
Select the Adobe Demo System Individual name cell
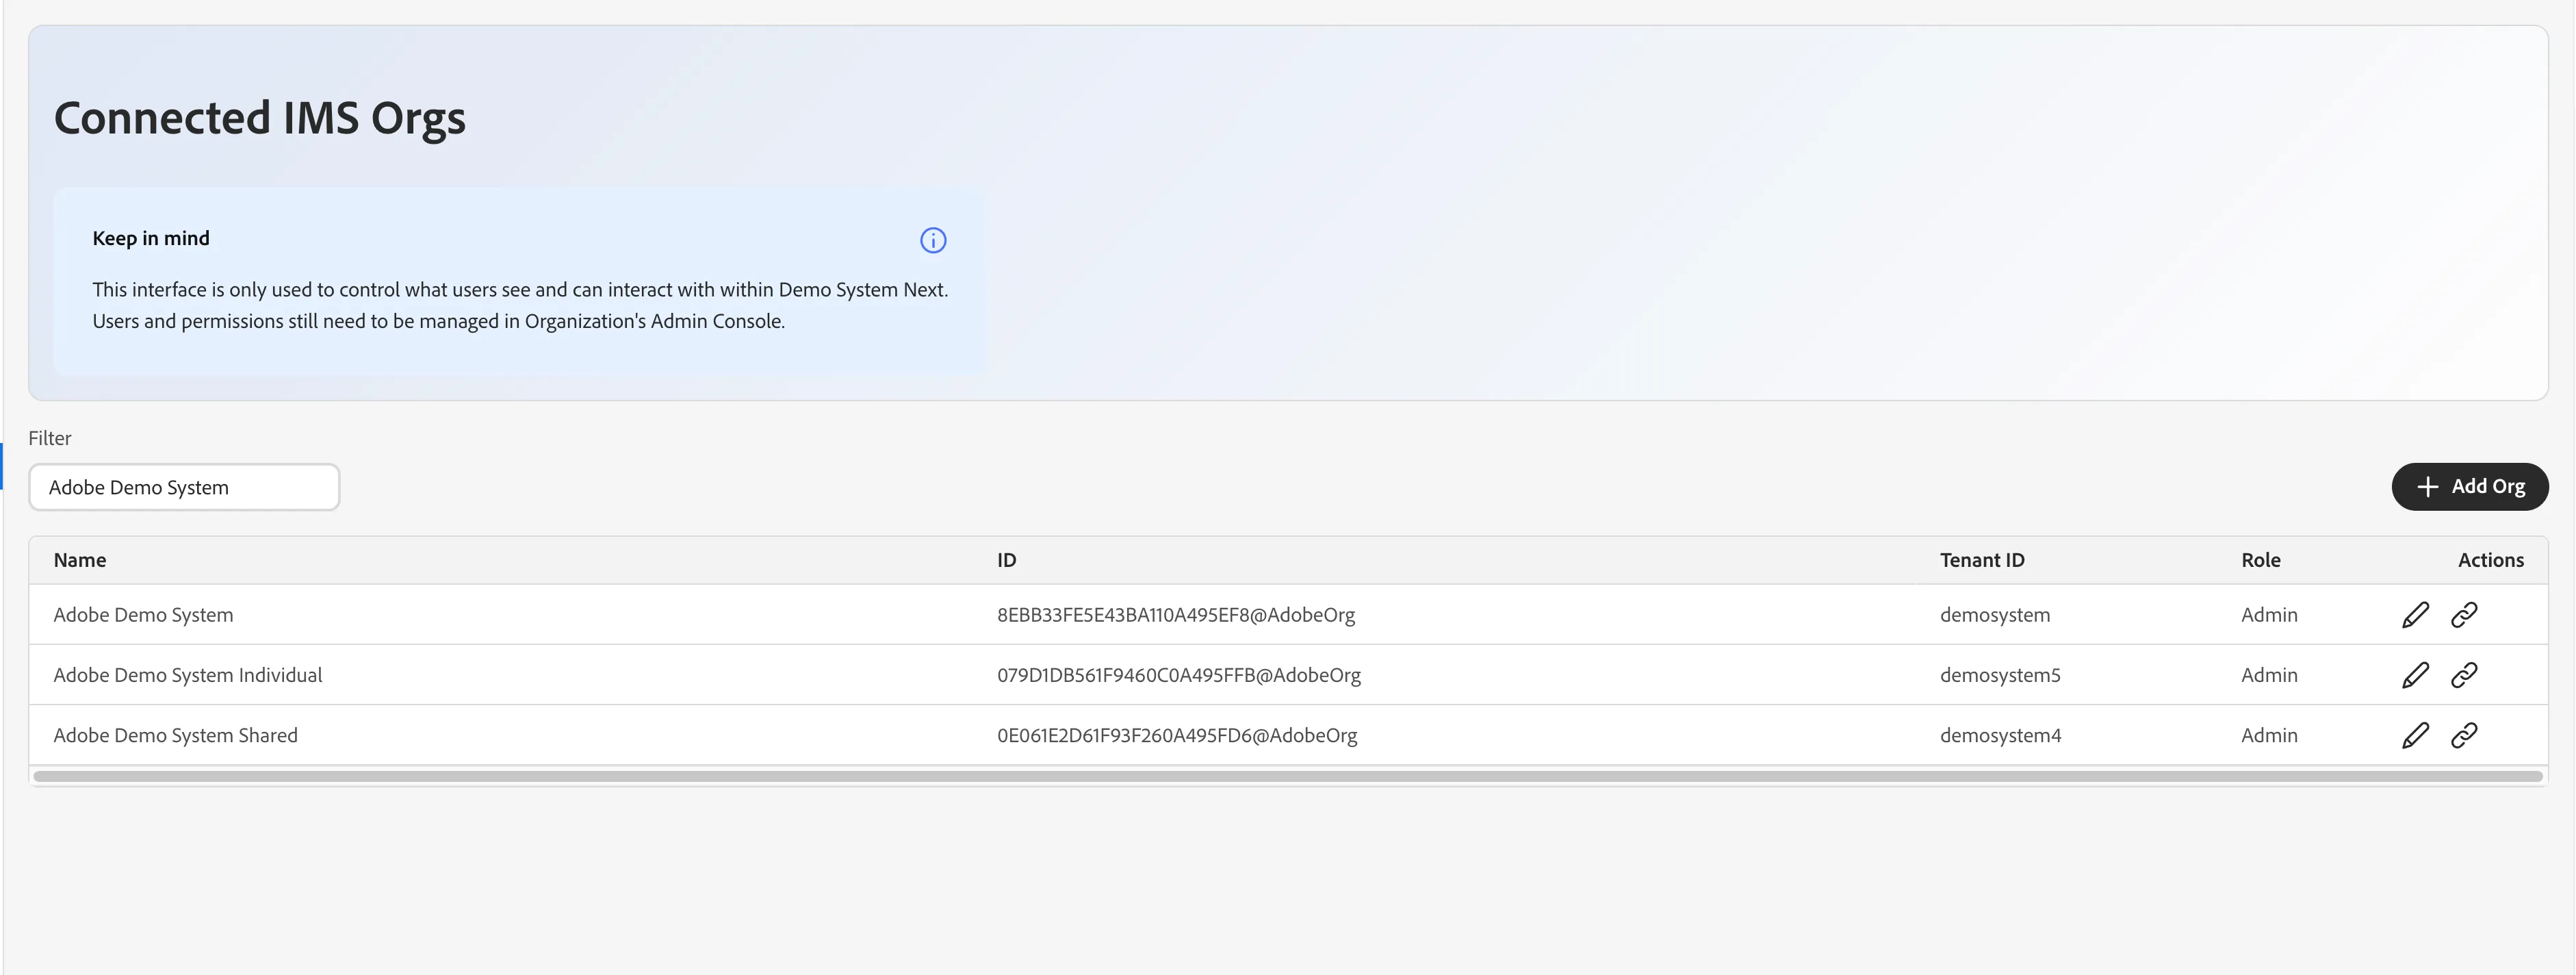pos(188,675)
